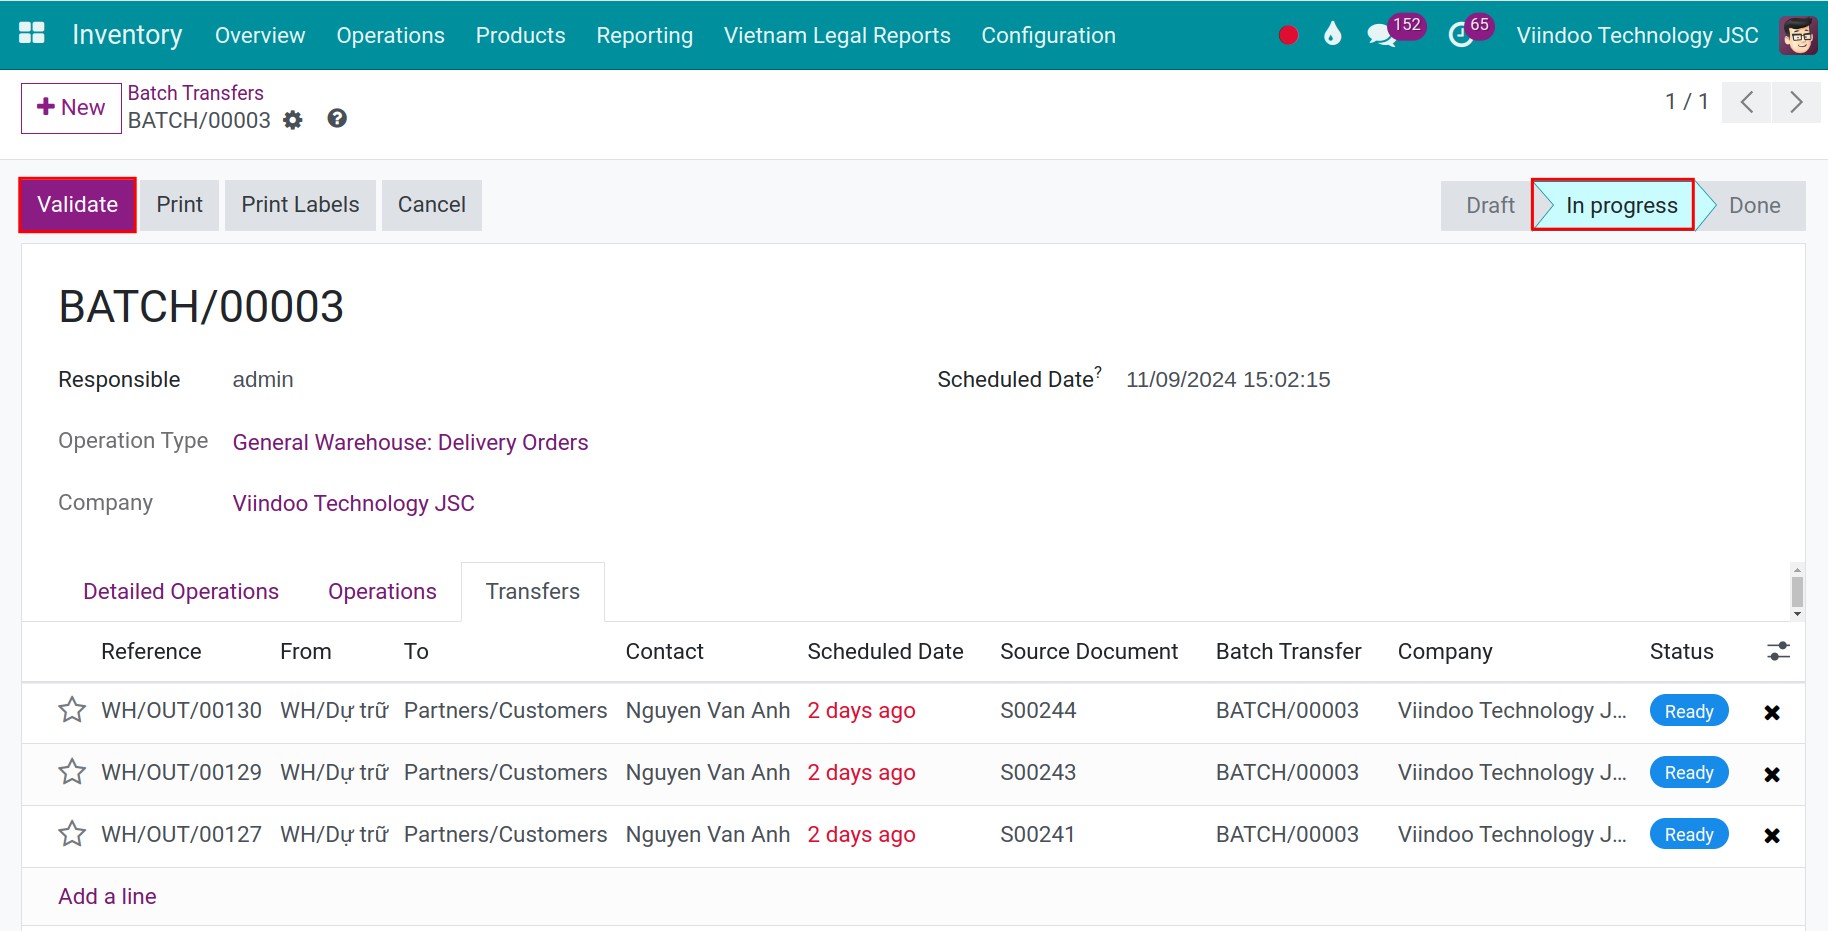Cancel the batch transfer
The image size is (1828, 931).
coord(431,205)
